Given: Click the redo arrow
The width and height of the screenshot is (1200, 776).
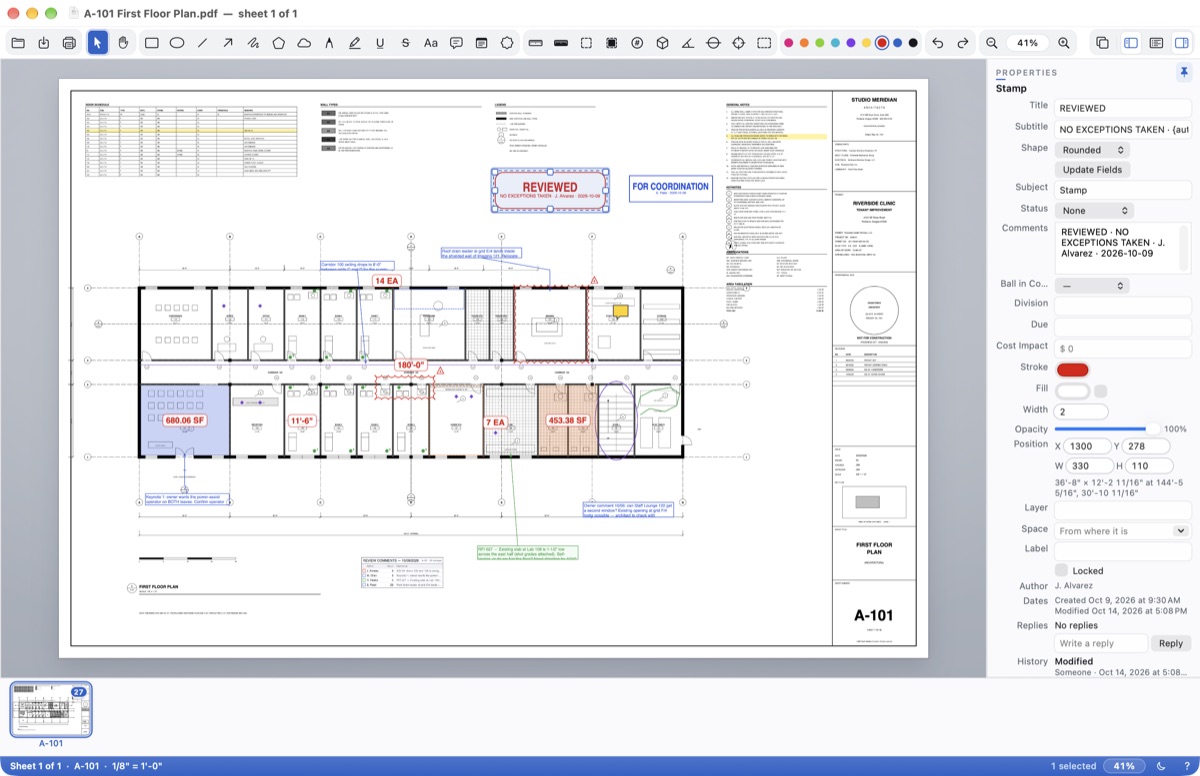Looking at the screenshot, I should pyautogui.click(x=963, y=43).
